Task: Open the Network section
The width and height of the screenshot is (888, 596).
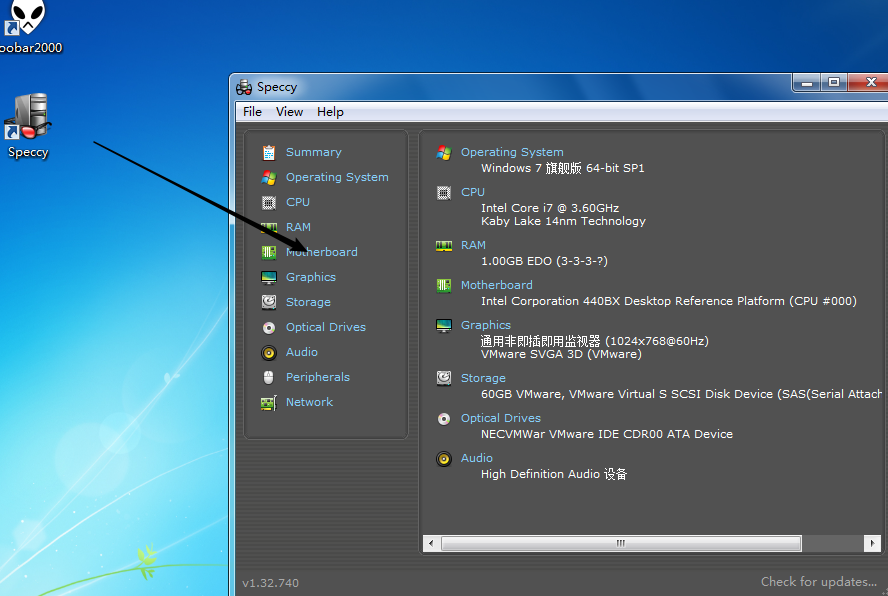Action: click(309, 402)
